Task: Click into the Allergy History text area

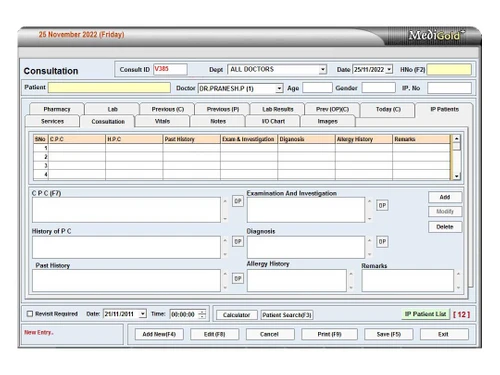Action: (x=297, y=280)
